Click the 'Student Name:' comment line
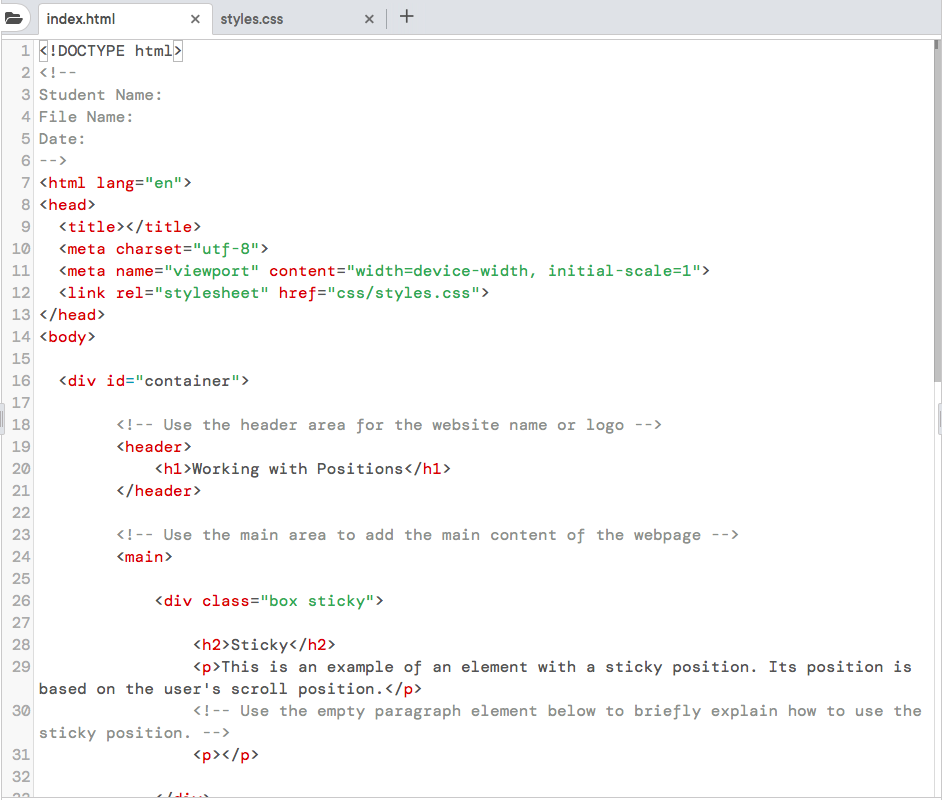The width and height of the screenshot is (942, 800). [x=100, y=95]
